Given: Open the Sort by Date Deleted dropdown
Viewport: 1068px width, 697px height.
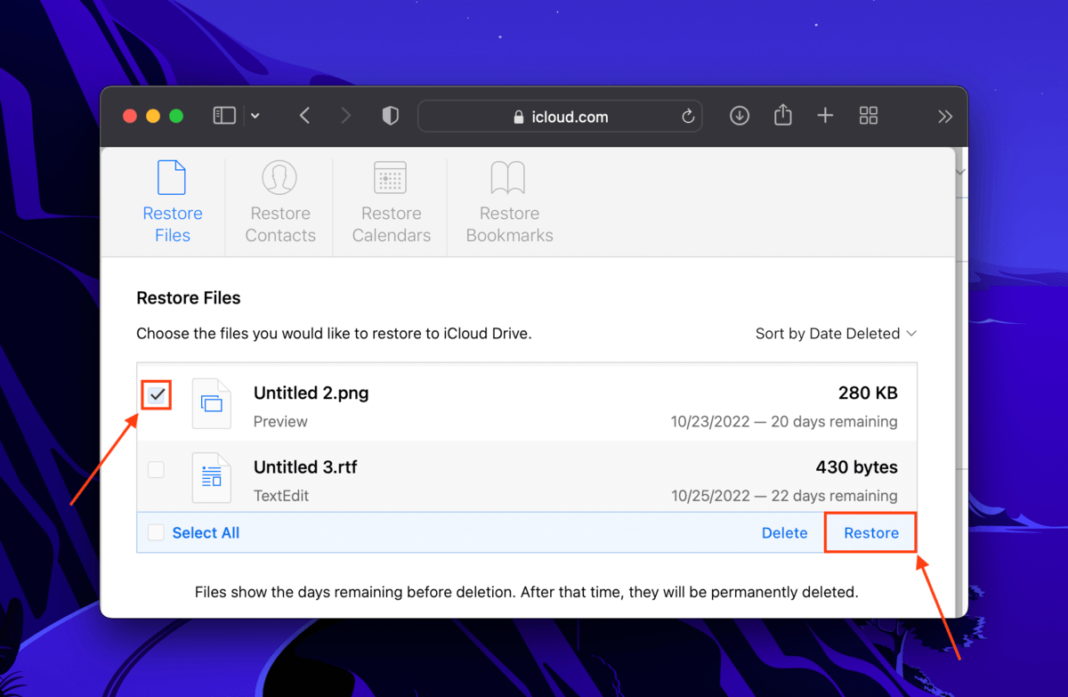Looking at the screenshot, I should click(x=836, y=333).
